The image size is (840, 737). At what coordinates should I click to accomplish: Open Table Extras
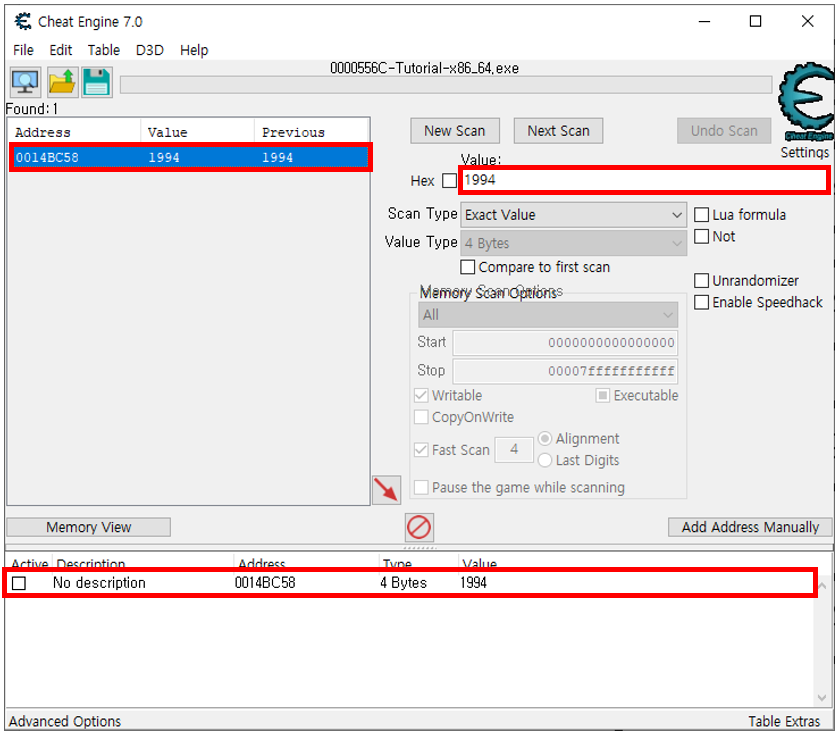click(x=784, y=721)
